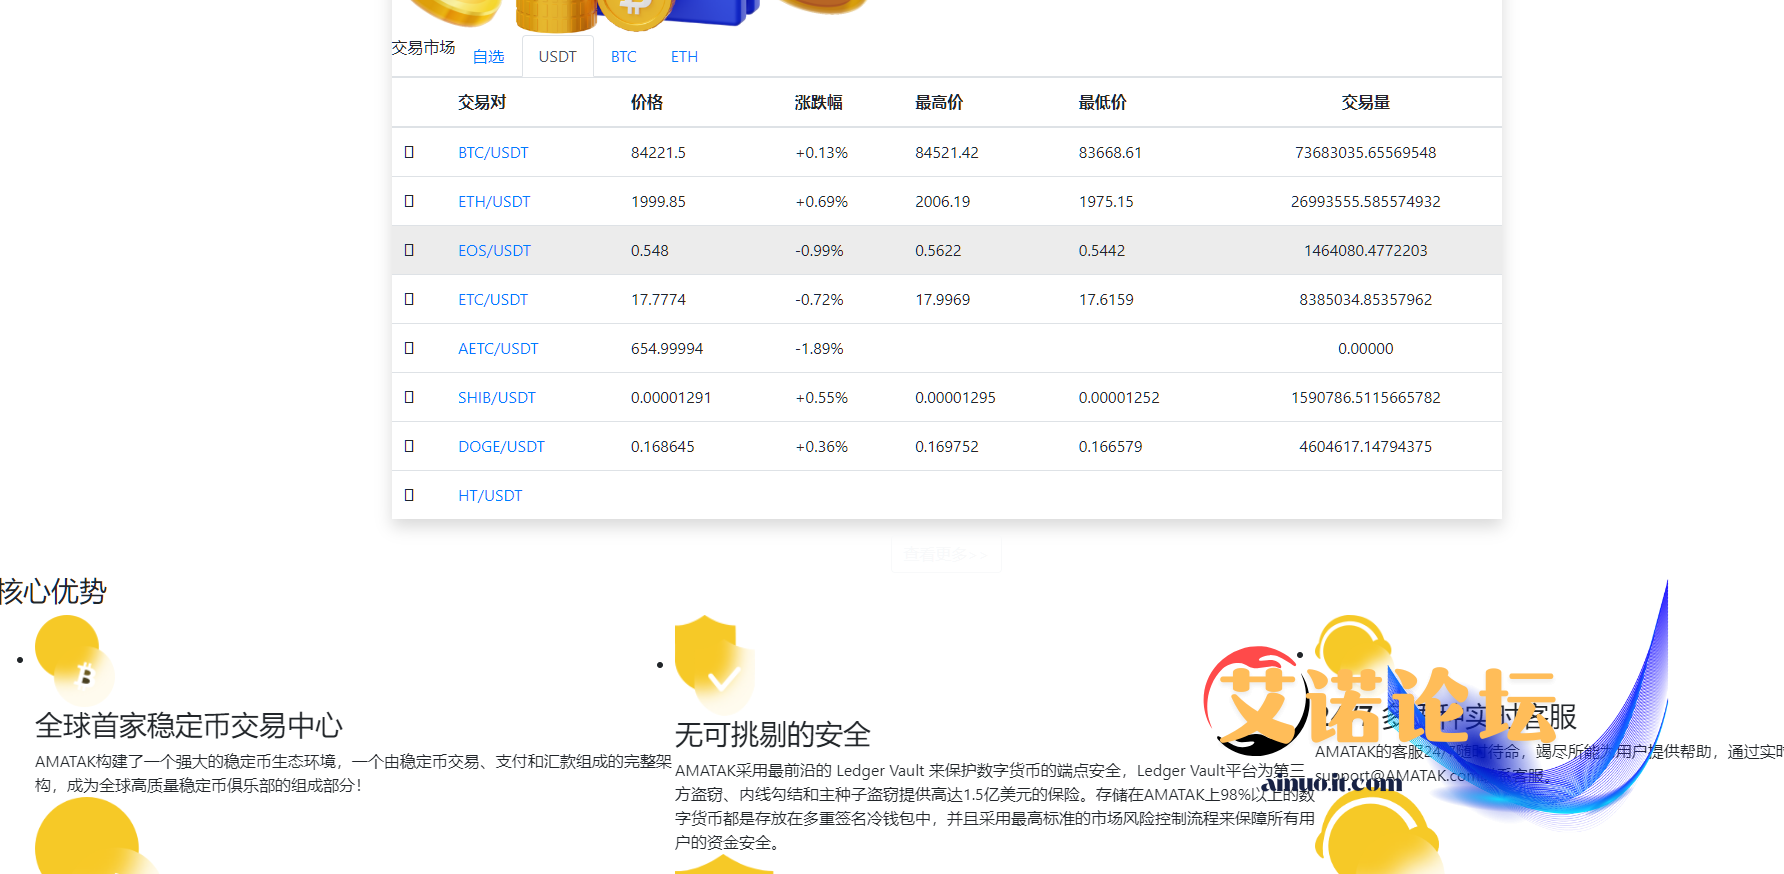
Task: Open the BTC market tab
Action: (x=624, y=57)
